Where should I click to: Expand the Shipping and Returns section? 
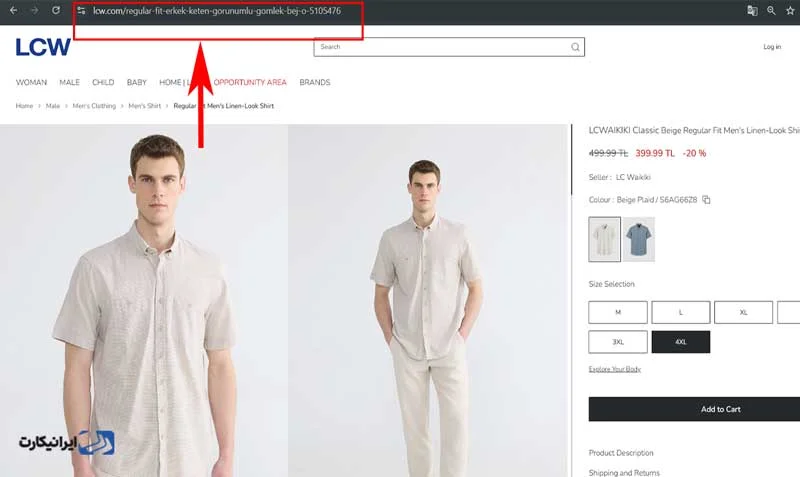[624, 472]
